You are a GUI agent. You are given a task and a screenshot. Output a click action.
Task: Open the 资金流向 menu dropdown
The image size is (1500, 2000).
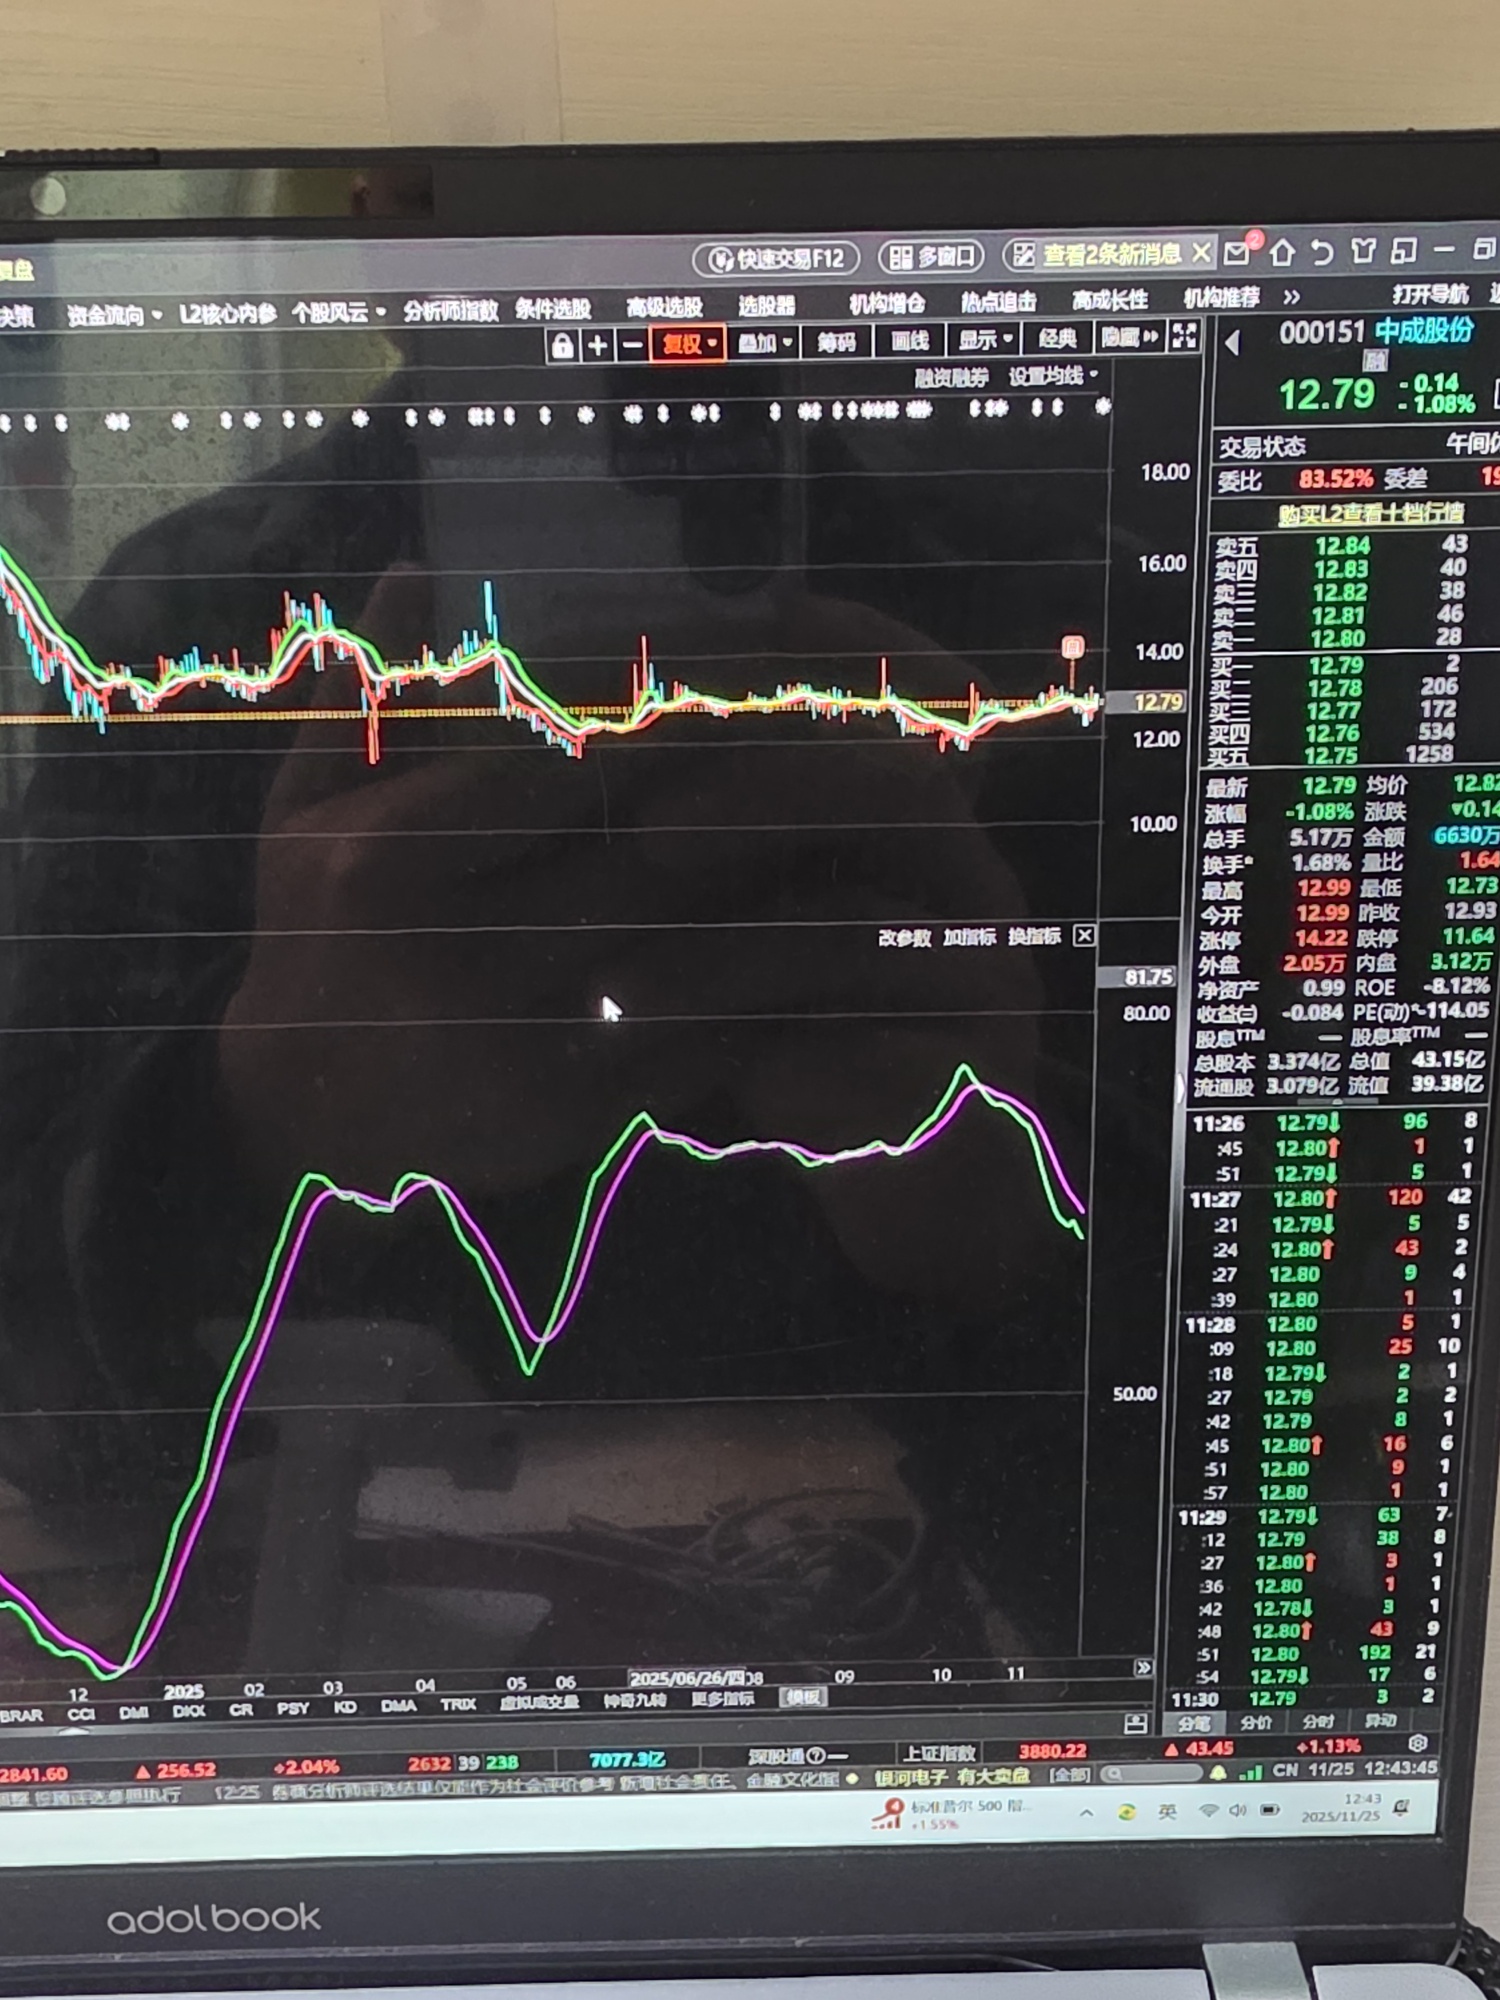[x=114, y=316]
